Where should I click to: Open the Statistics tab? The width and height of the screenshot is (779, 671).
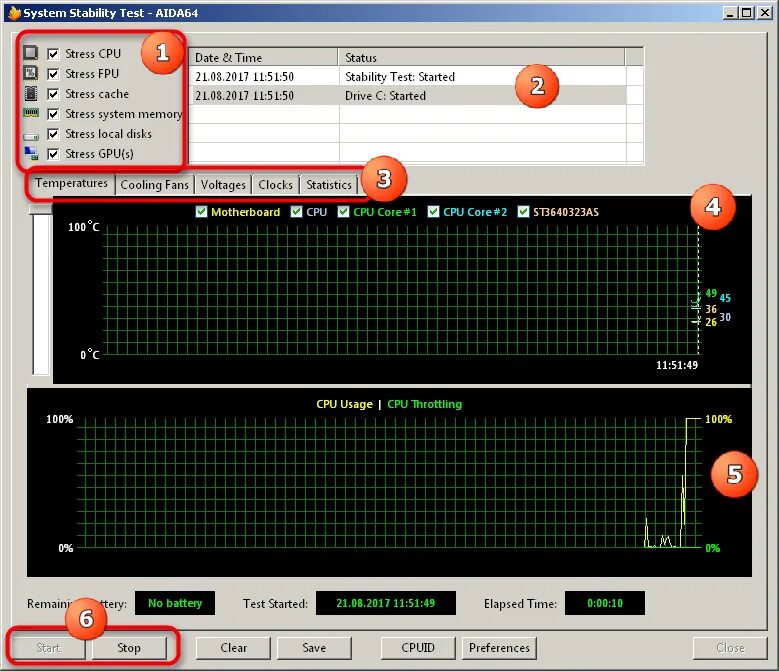coord(329,185)
